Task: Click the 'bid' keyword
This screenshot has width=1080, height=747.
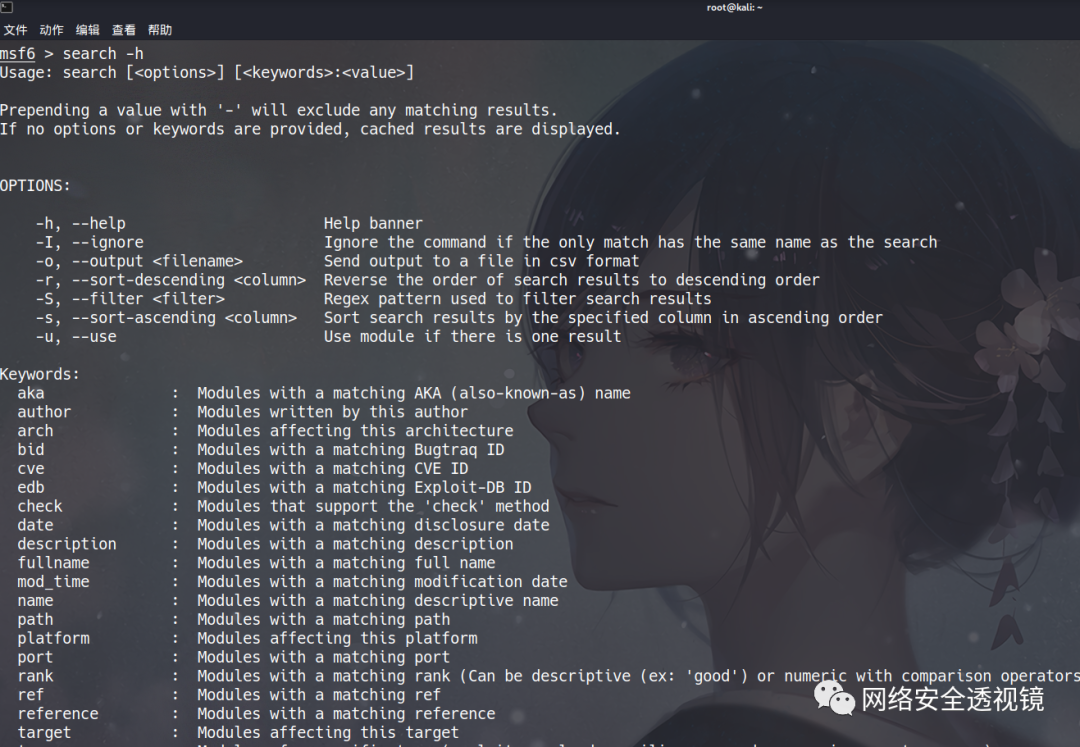Action: [x=31, y=450]
